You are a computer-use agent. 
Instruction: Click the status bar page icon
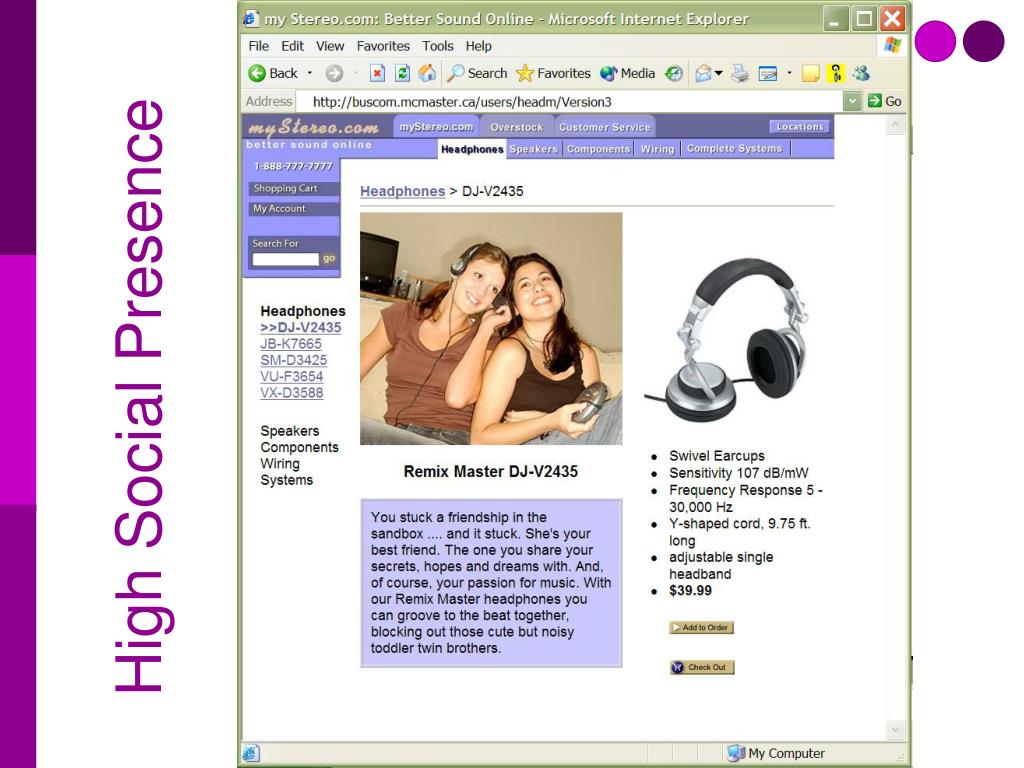(251, 753)
